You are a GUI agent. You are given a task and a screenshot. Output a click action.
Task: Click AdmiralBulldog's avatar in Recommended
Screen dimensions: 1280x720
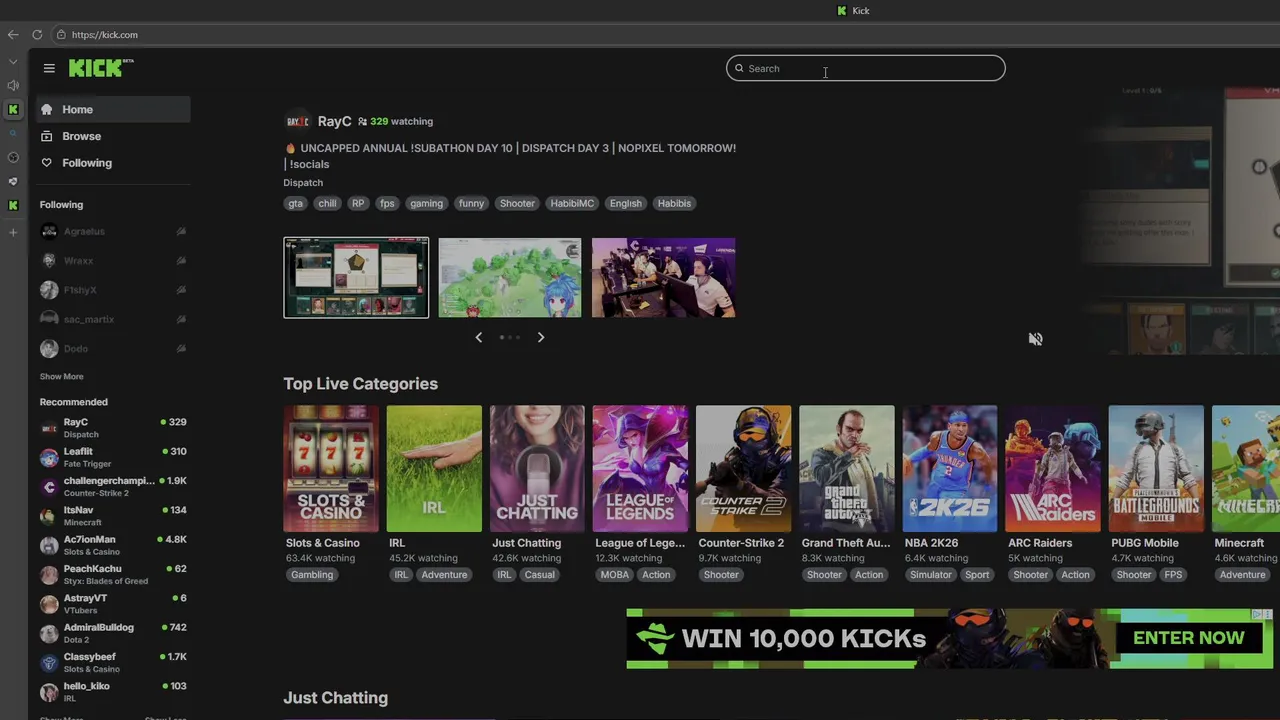tap(49, 633)
